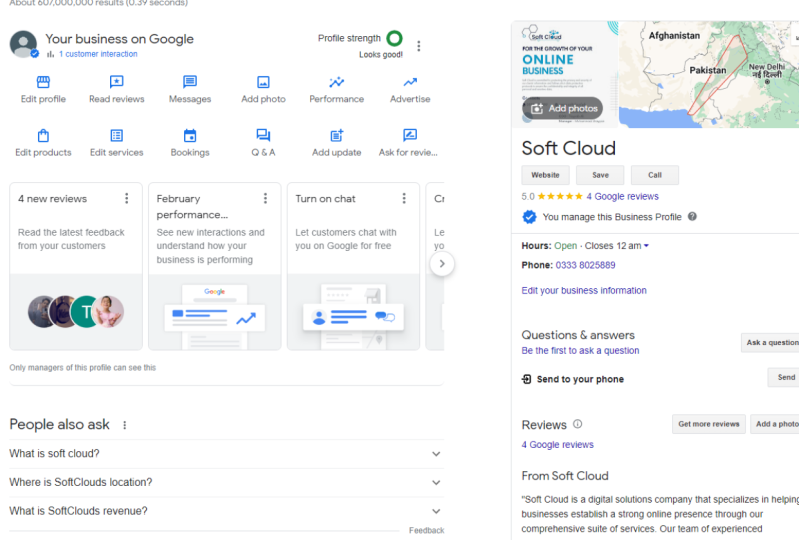Click help icon beside manage Business Profile

692,217
